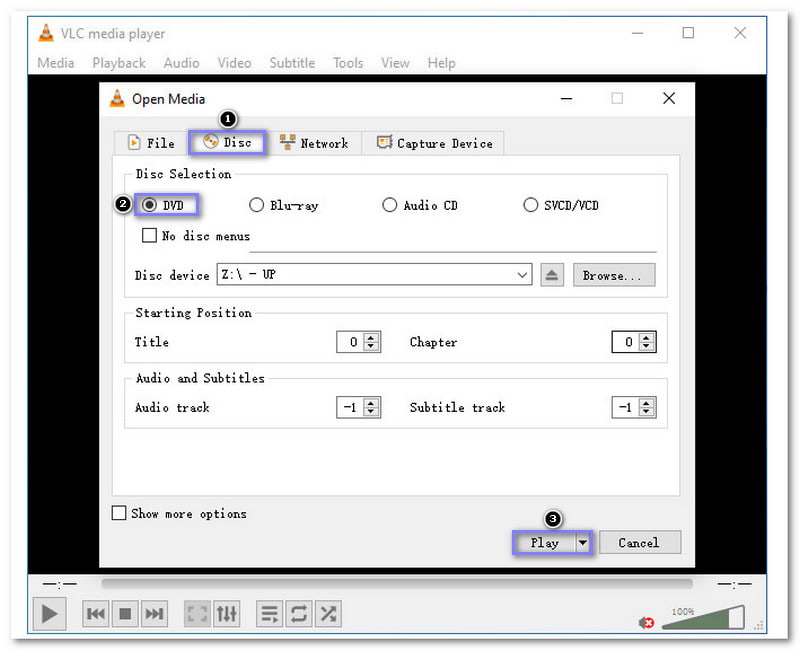This screenshot has width=800, height=651.
Task: Click the Browse... button
Action: point(614,276)
